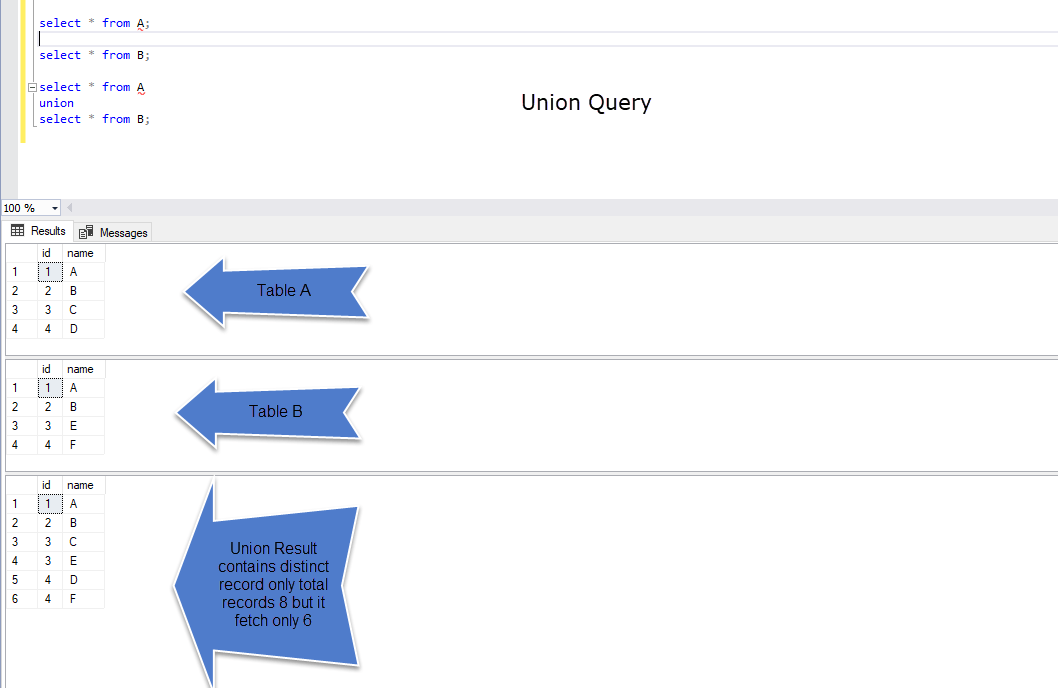Click the document icon on the Messages tab
The width and height of the screenshot is (1058, 688).
tap(86, 231)
